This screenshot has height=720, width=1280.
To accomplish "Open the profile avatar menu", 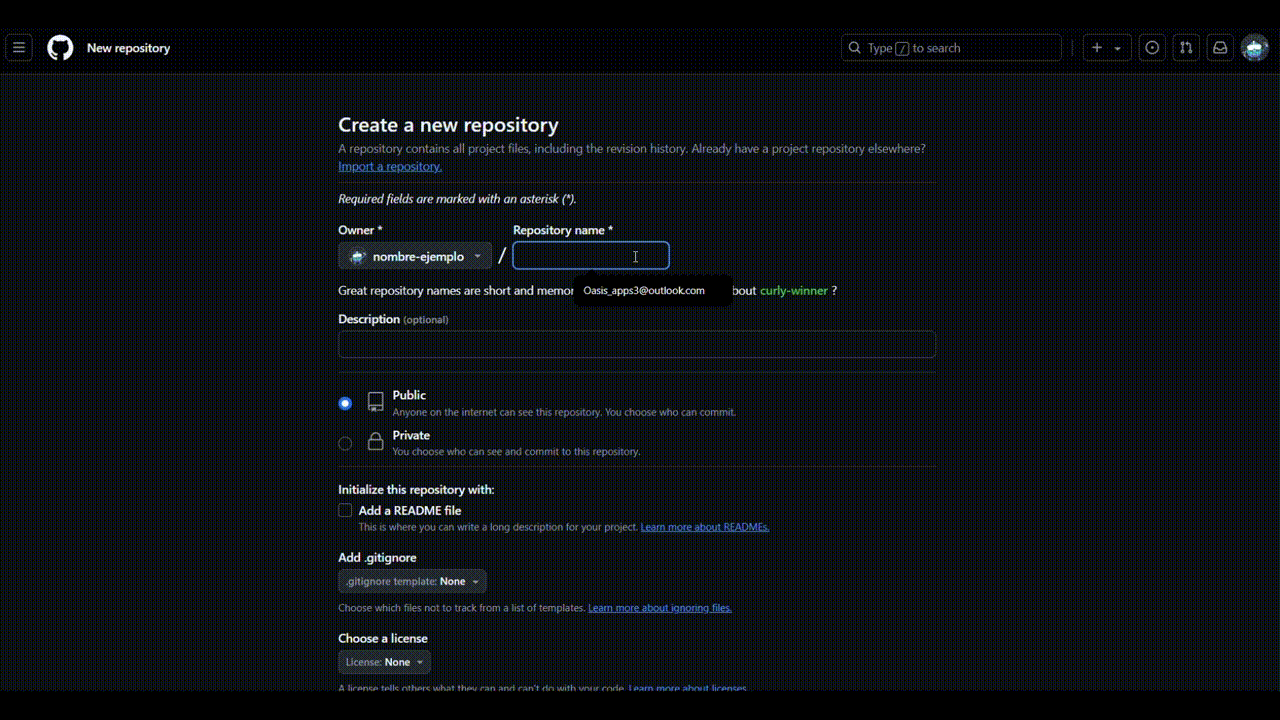I will pos(1255,47).
